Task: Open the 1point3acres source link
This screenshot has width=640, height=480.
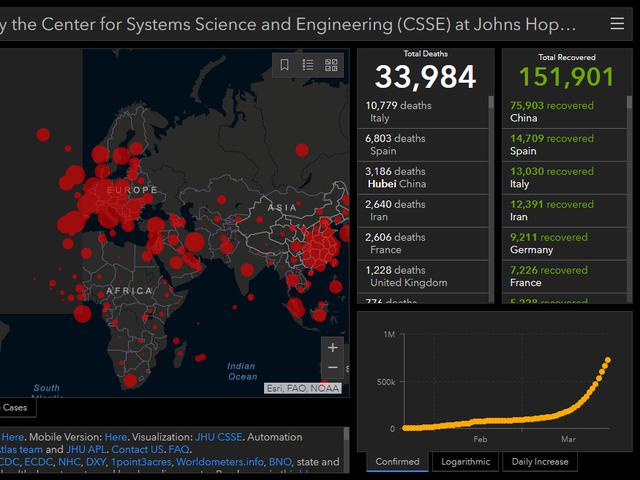Action: pyautogui.click(x=139, y=463)
